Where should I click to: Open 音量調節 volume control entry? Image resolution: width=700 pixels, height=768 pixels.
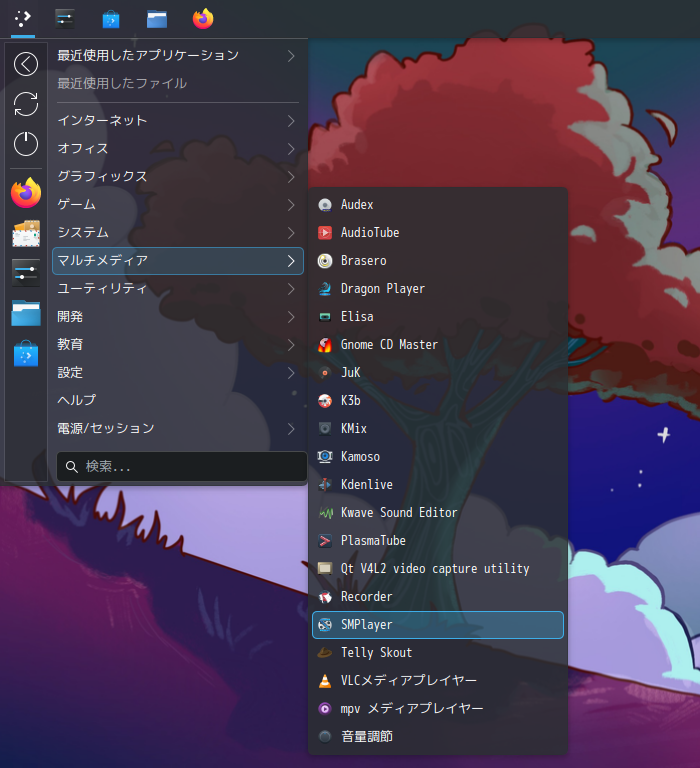pos(438,737)
